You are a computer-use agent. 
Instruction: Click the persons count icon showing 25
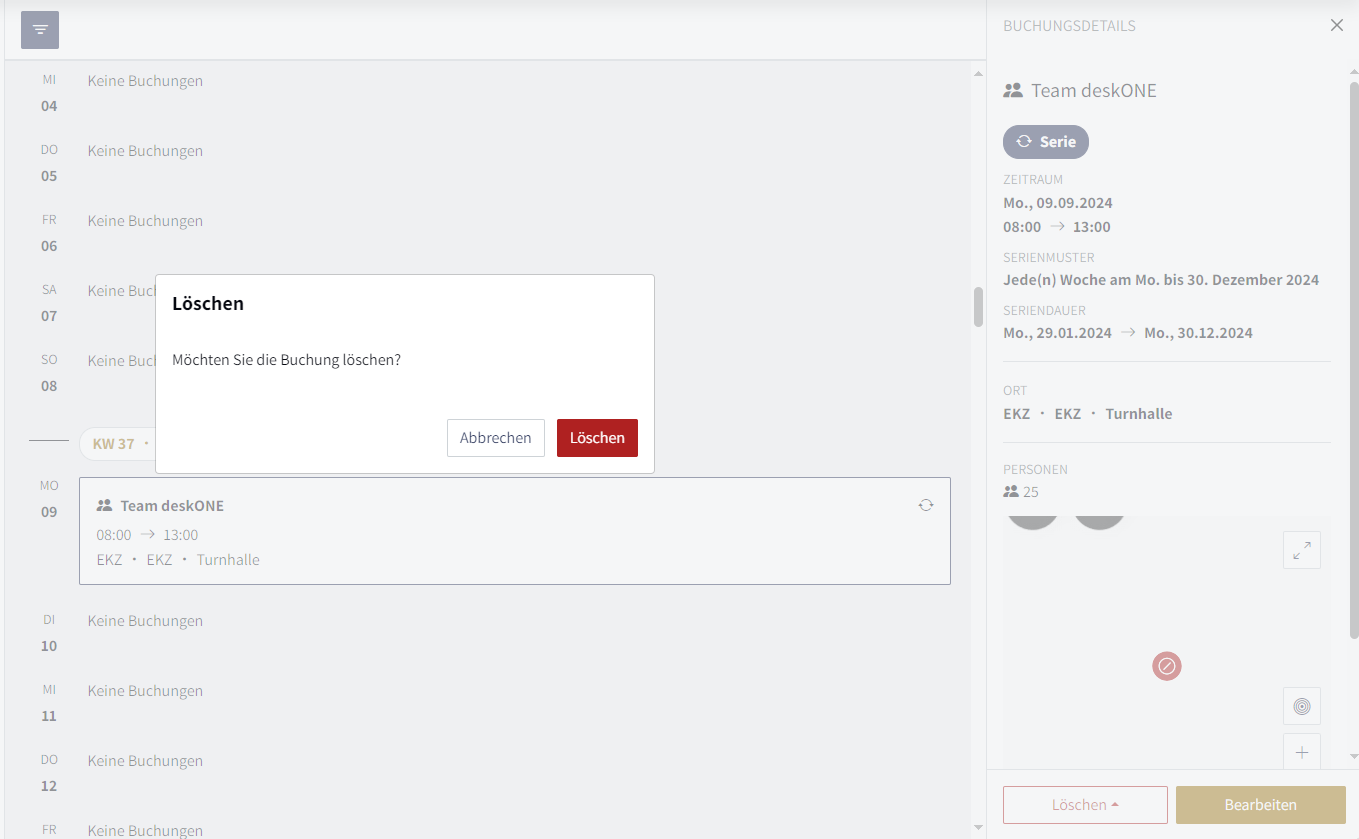(1011, 492)
